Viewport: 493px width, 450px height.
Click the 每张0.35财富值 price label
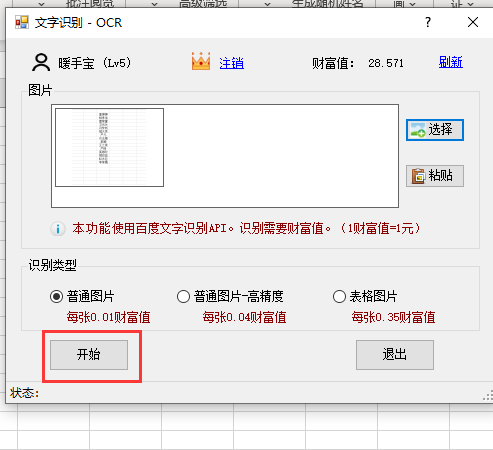(x=393, y=317)
